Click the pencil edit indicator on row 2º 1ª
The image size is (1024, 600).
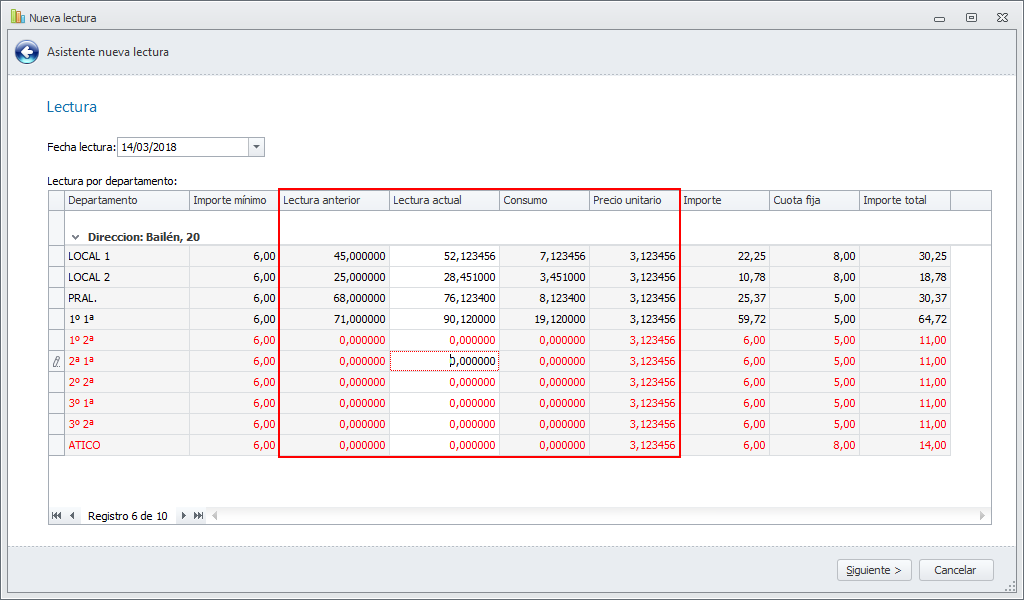[x=57, y=361]
